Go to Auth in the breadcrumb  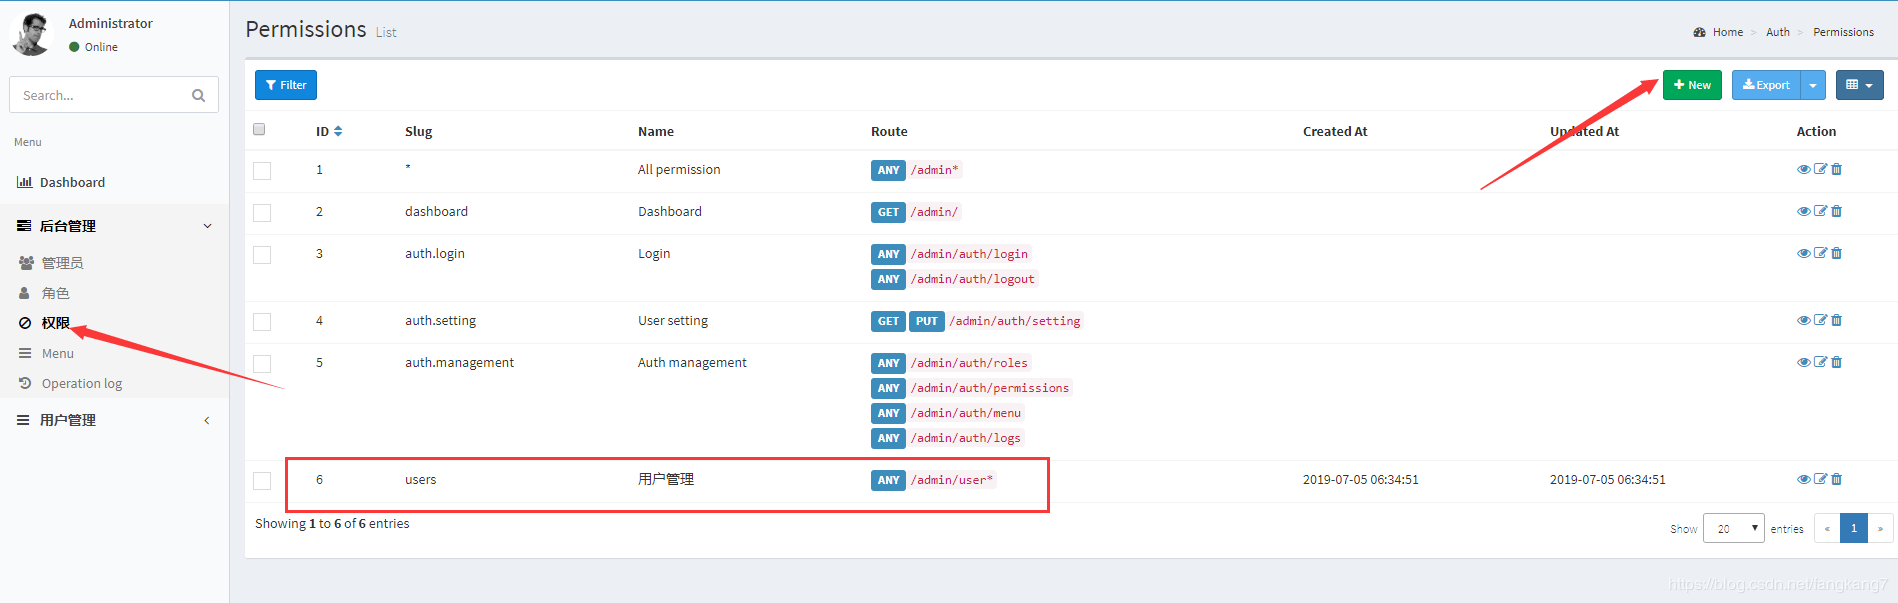pos(1778,32)
